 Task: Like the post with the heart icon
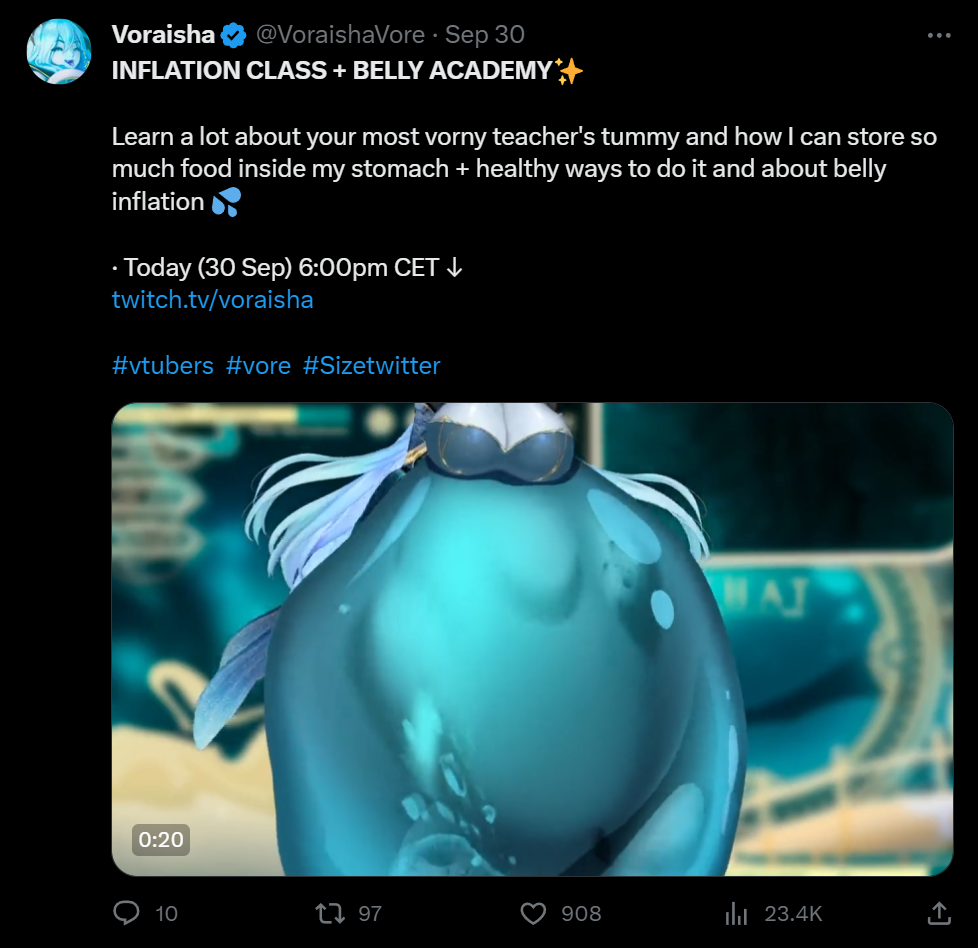click(x=533, y=914)
